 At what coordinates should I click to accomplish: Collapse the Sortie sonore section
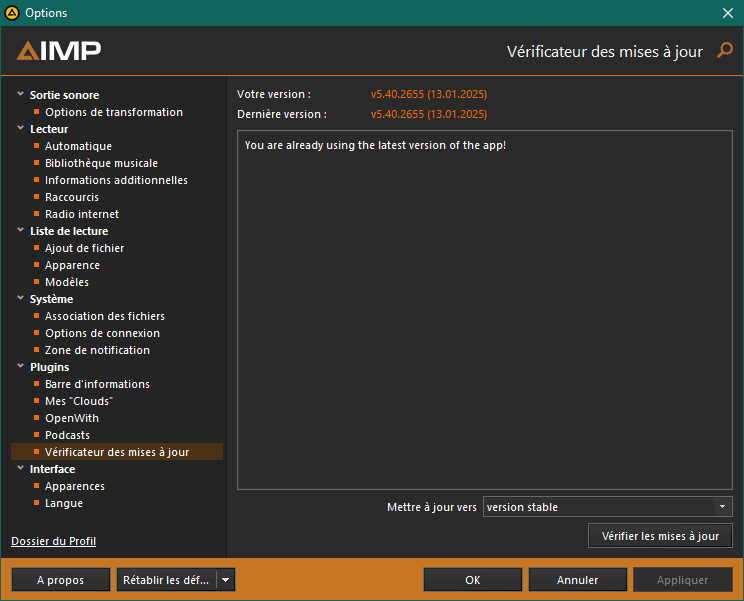point(20,94)
